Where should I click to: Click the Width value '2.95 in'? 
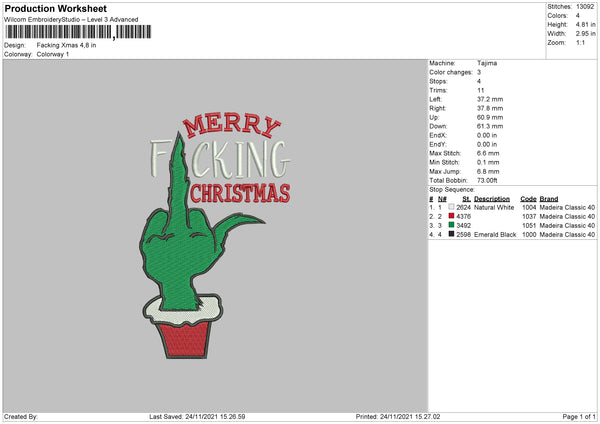pyautogui.click(x=585, y=34)
